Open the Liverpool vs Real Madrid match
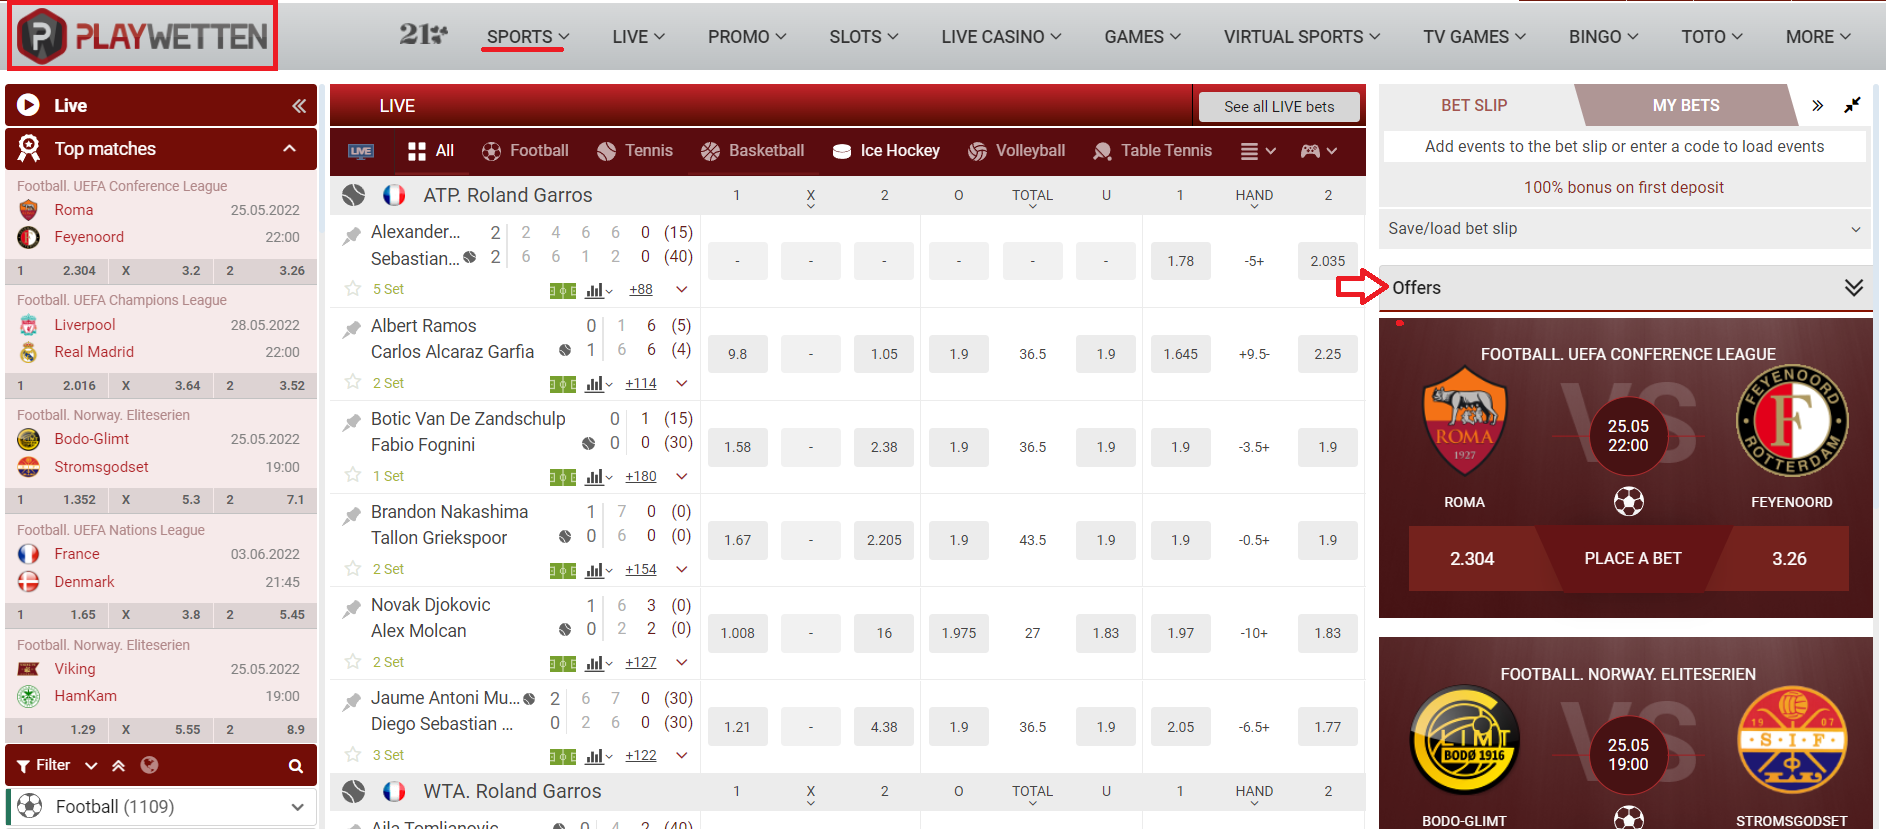Viewport: 1886px width, 829px height. (x=161, y=338)
